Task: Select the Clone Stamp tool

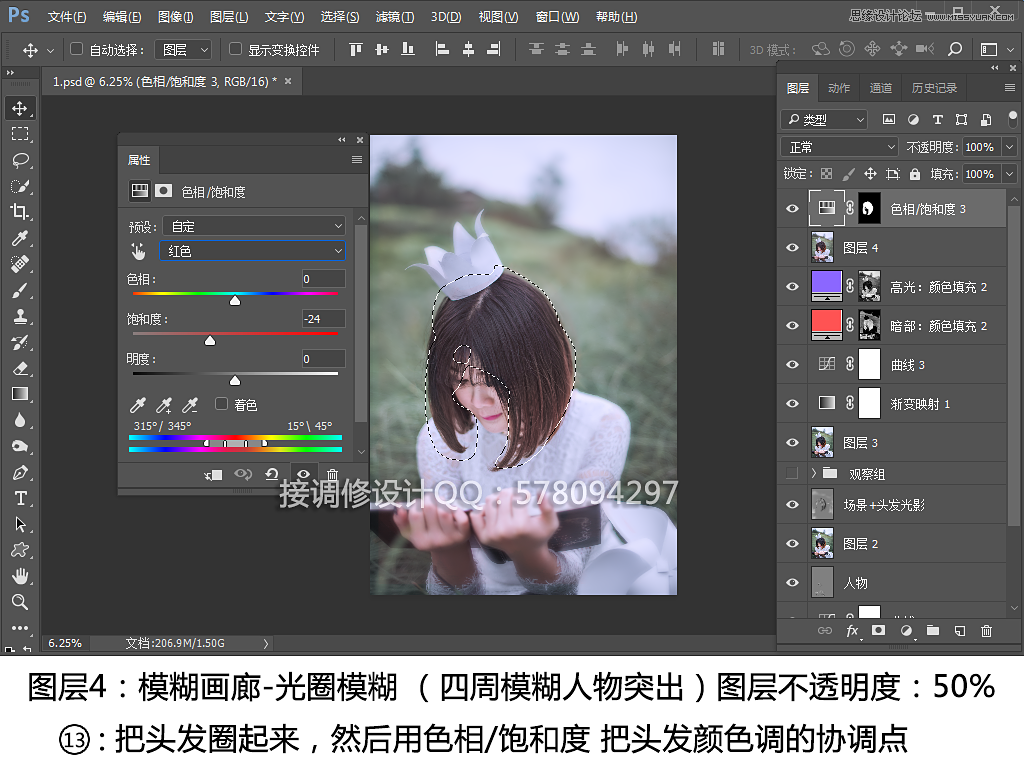Action: [20, 316]
